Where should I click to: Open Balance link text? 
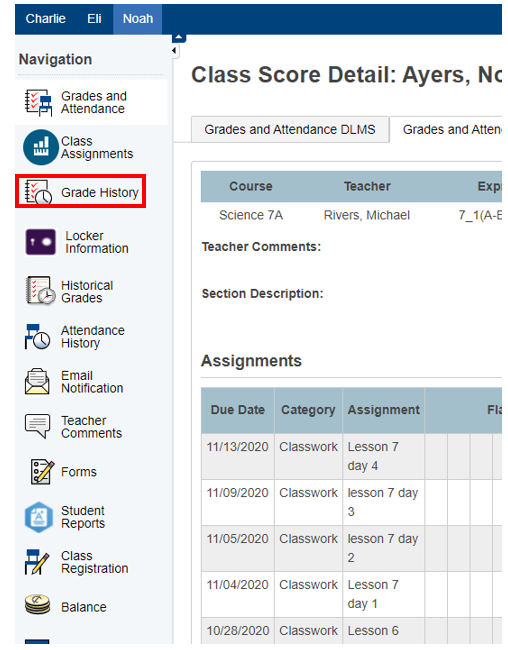pyautogui.click(x=84, y=607)
